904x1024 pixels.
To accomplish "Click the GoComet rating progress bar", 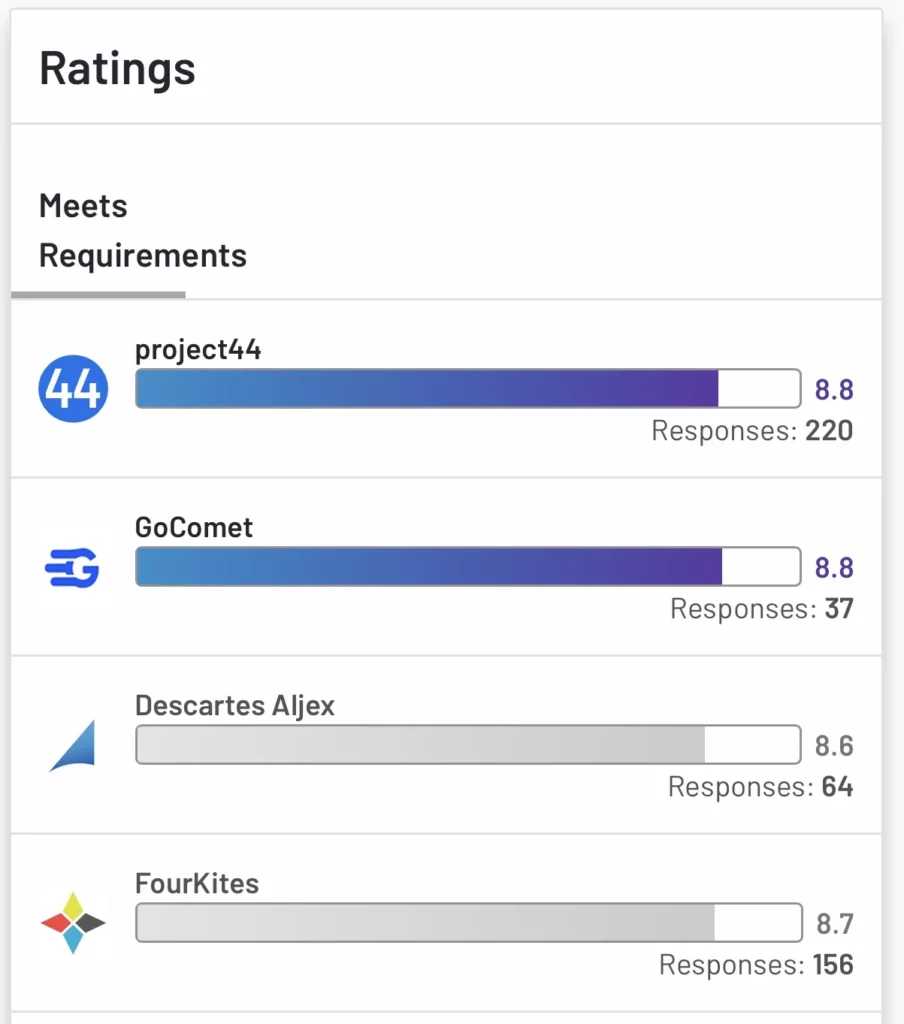I will tap(468, 566).
